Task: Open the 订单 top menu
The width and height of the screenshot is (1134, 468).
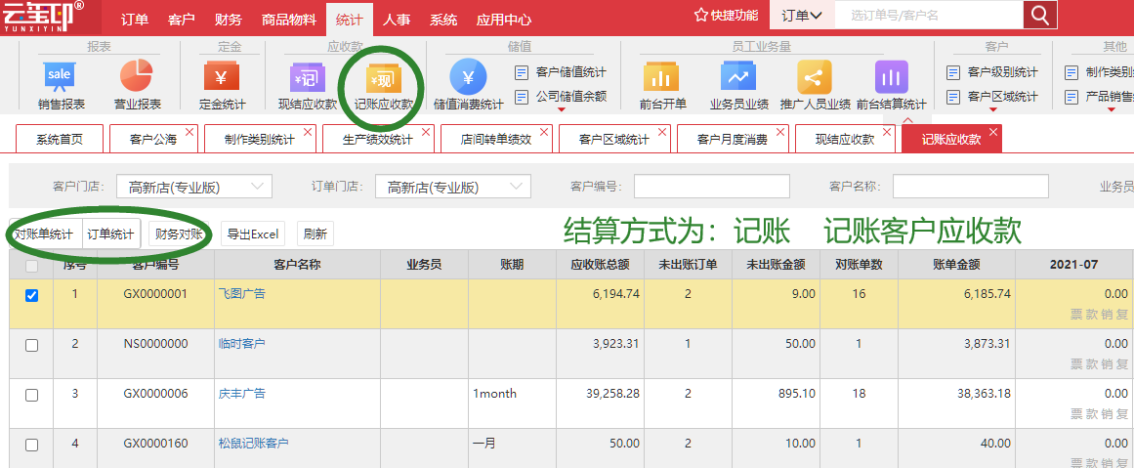Action: coord(135,20)
